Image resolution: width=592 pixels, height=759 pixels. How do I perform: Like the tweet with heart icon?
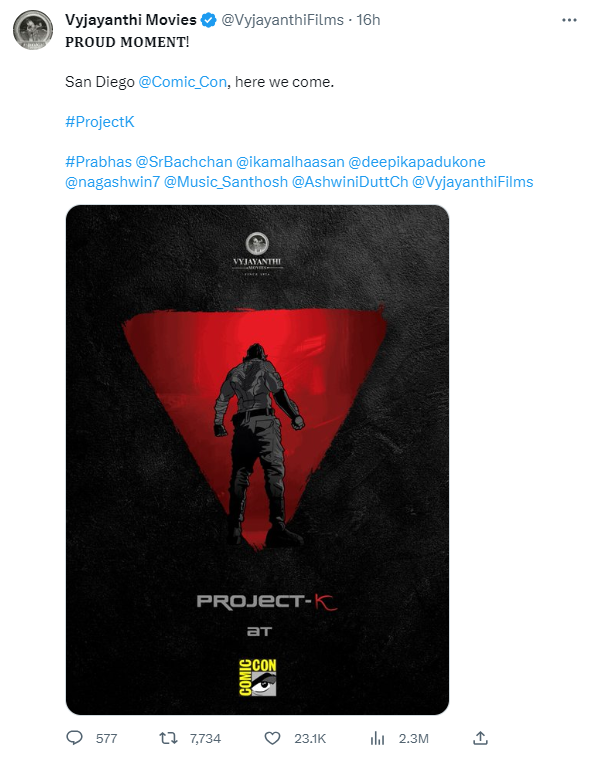click(273, 738)
